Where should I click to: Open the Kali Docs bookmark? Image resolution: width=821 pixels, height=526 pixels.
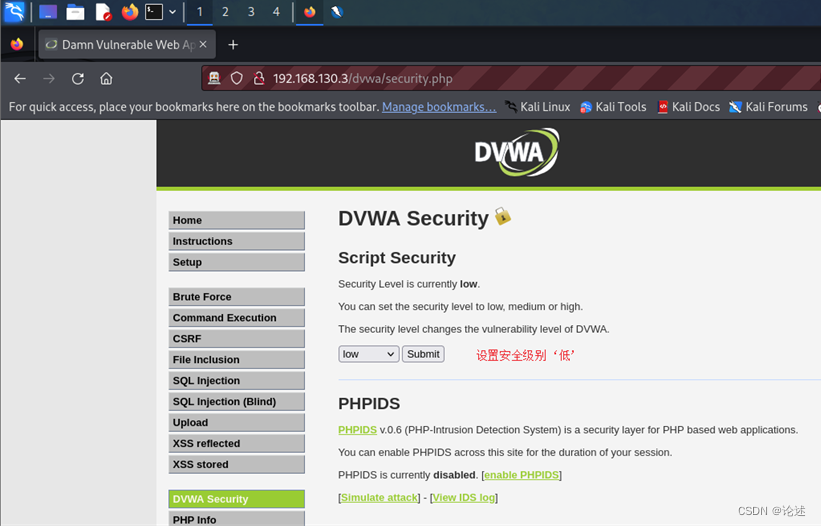tap(689, 107)
